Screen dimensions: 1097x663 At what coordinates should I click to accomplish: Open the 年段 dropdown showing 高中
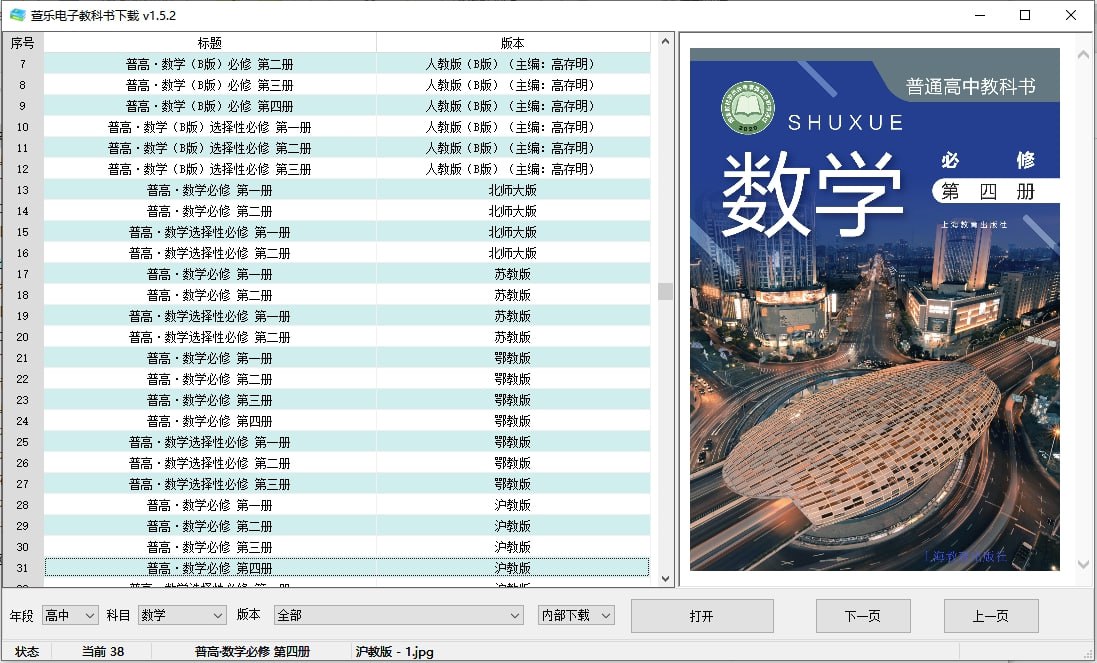[69, 616]
